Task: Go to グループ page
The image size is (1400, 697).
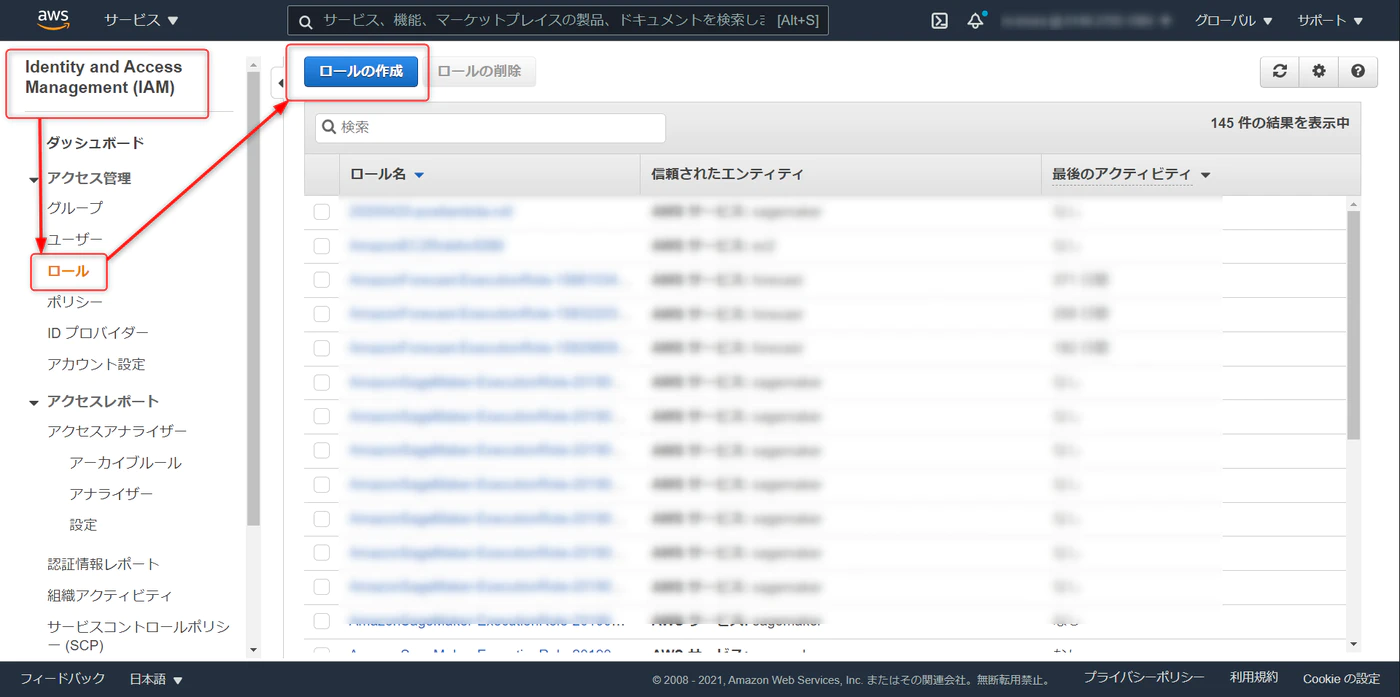Action: click(x=75, y=208)
